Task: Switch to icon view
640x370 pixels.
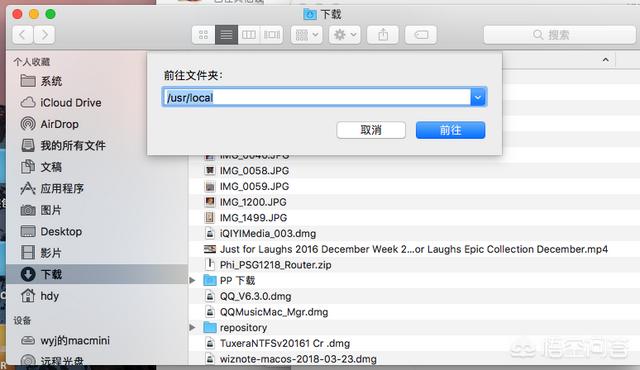Action: point(203,35)
